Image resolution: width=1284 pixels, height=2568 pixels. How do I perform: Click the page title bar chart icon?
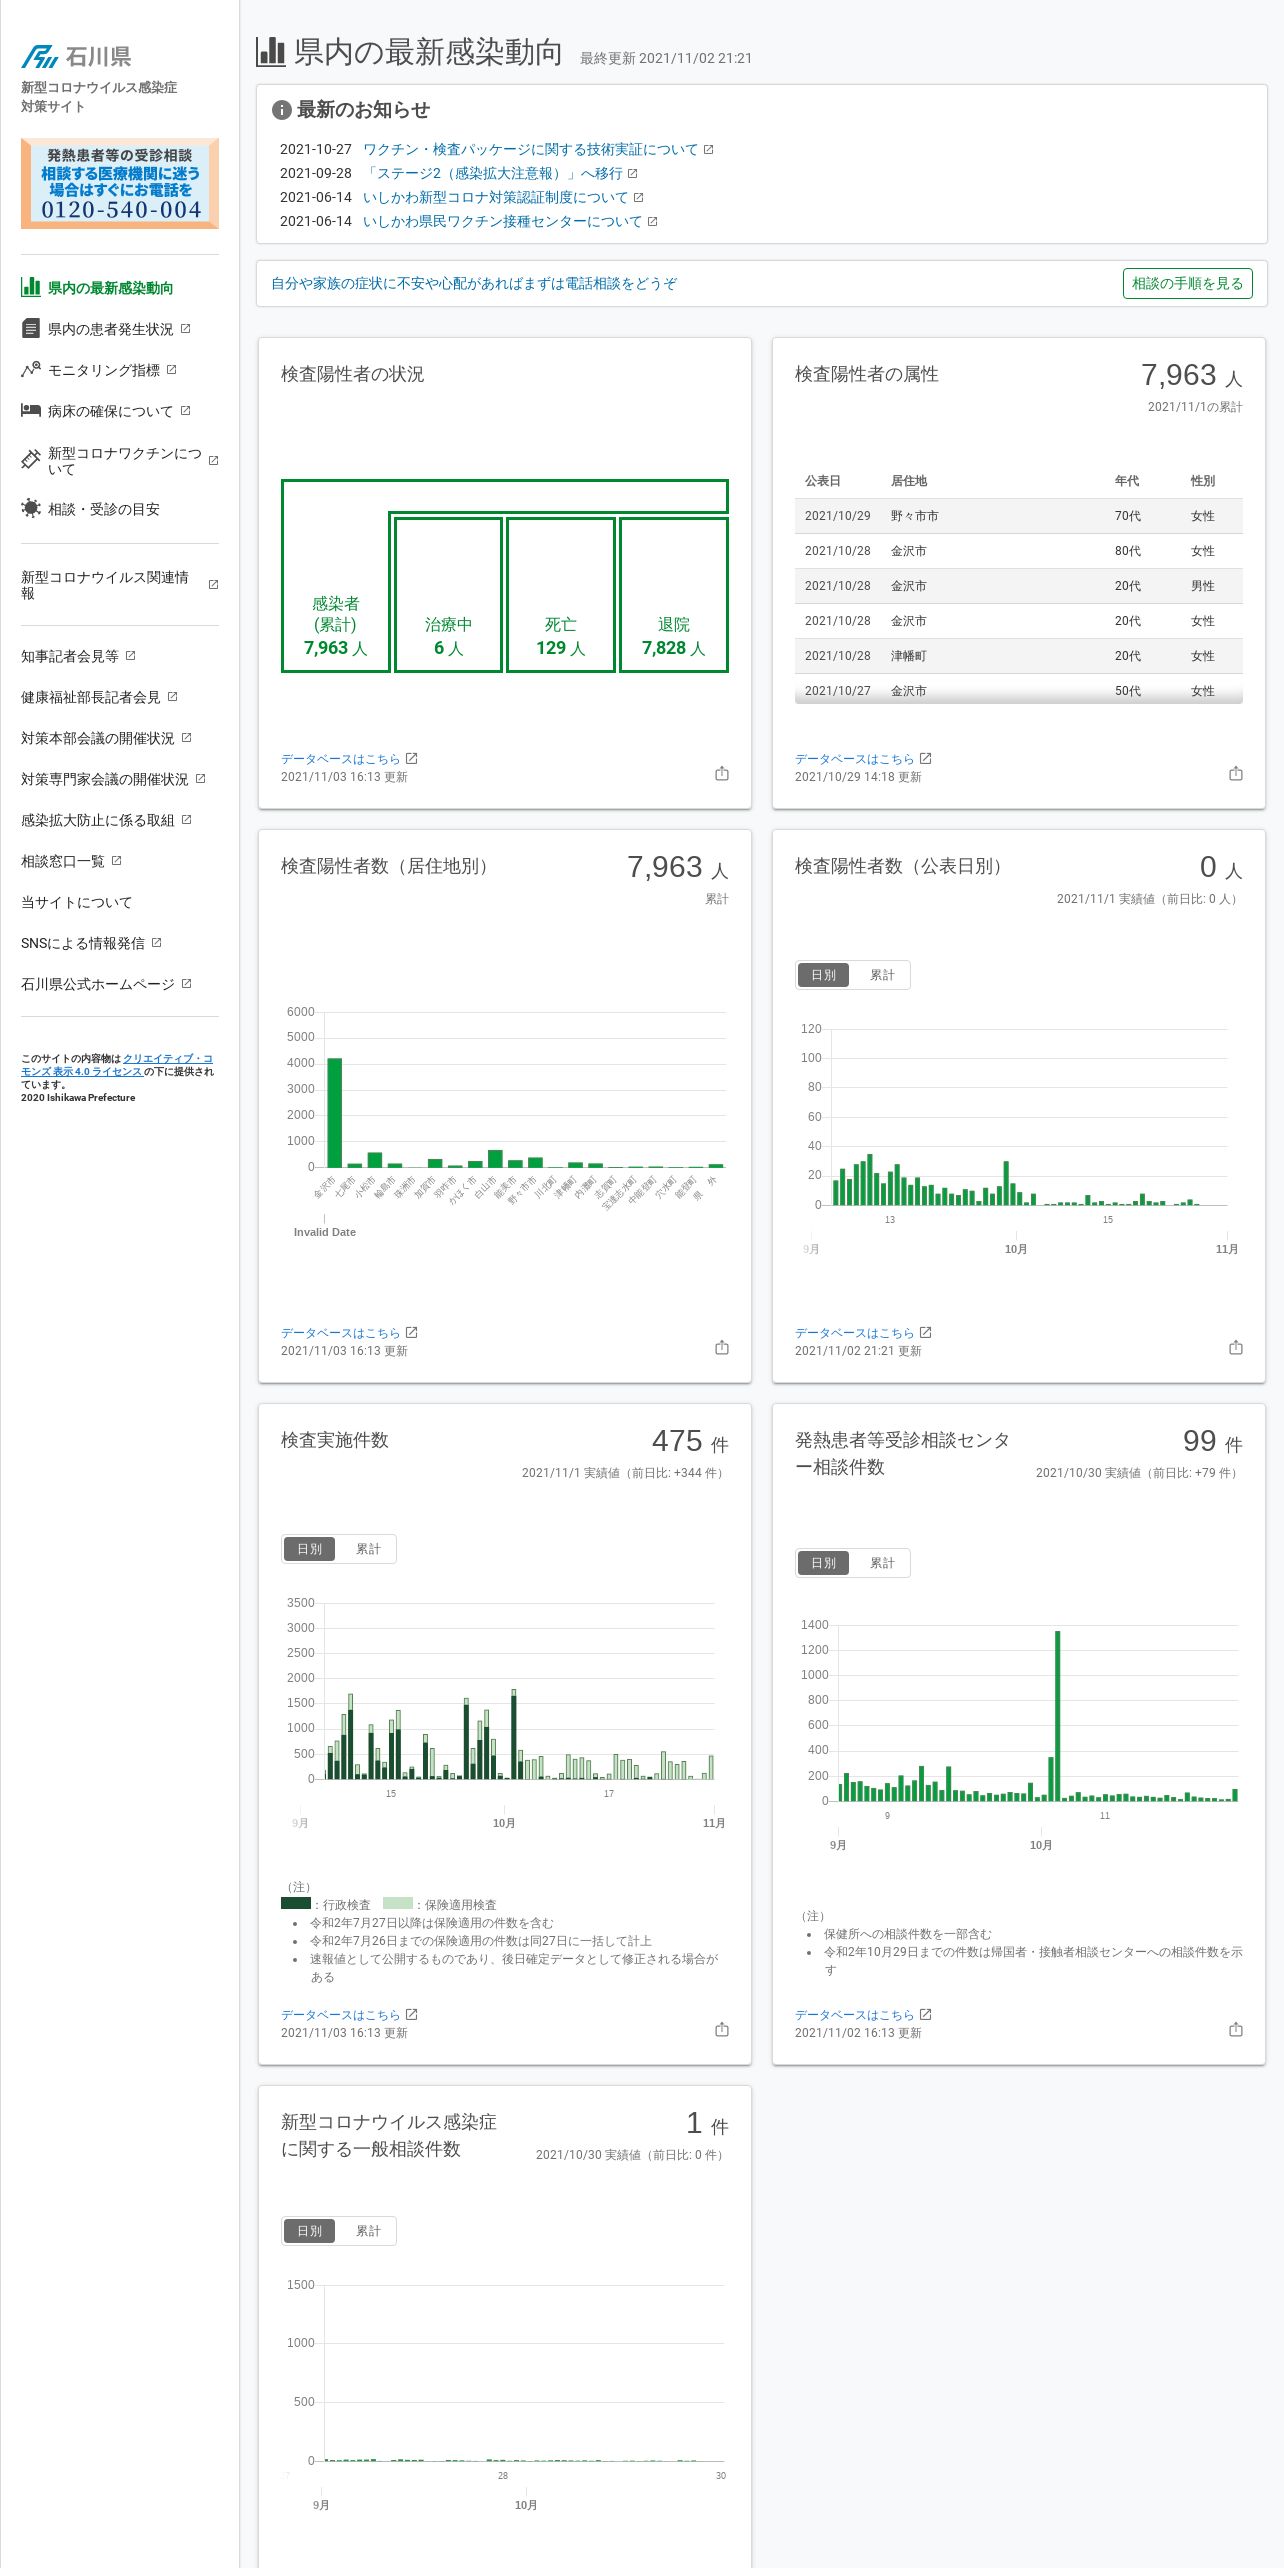pos(271,52)
